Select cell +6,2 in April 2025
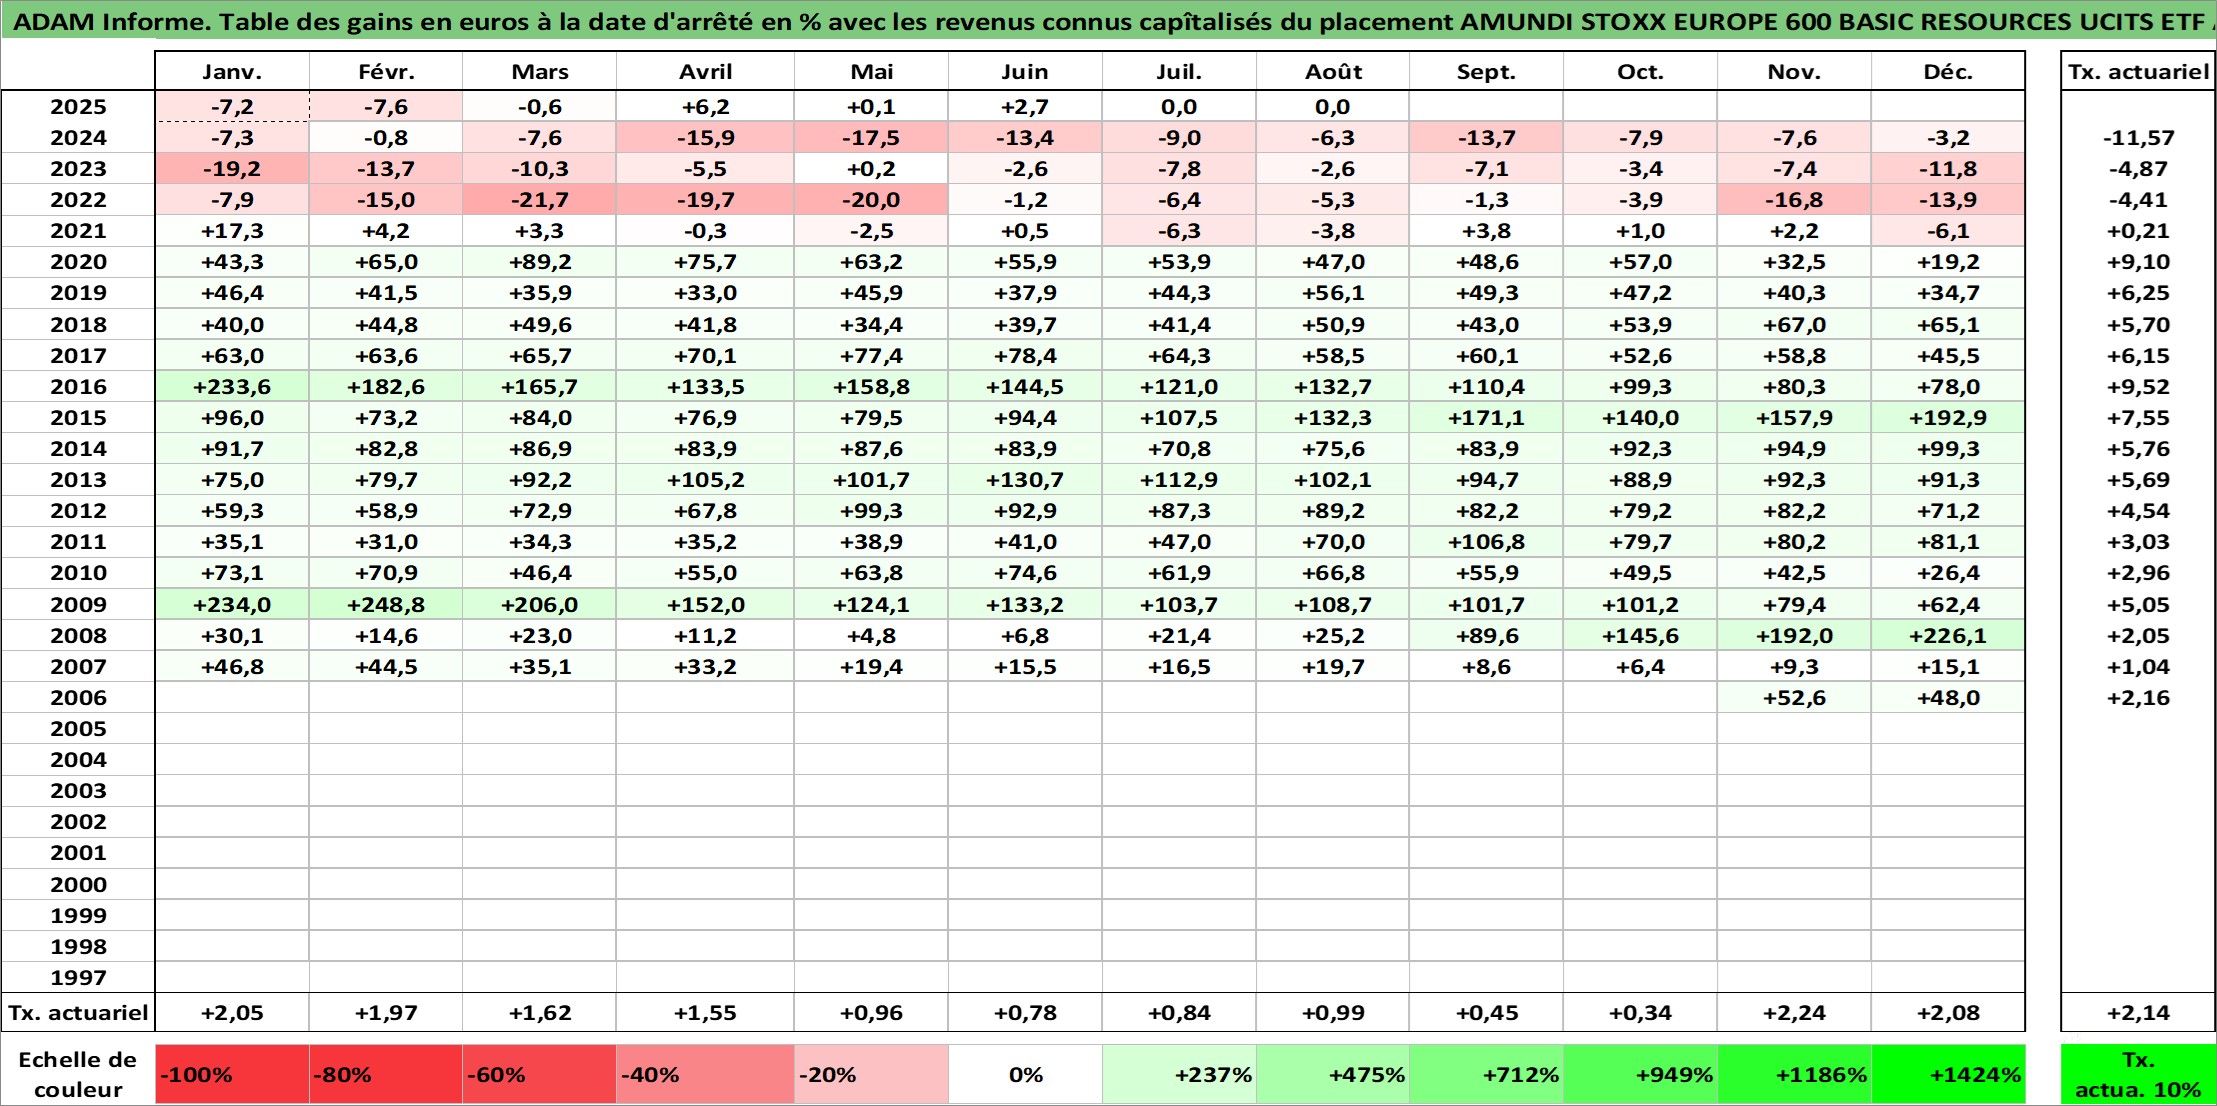Screen dimensions: 2217x1106 pyautogui.click(x=705, y=107)
